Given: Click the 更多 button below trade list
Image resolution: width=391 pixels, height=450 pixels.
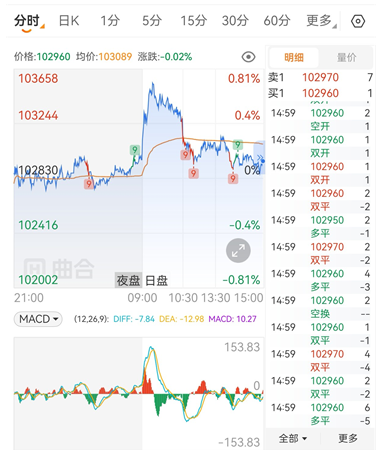Looking at the screenshot, I should 348,438.
